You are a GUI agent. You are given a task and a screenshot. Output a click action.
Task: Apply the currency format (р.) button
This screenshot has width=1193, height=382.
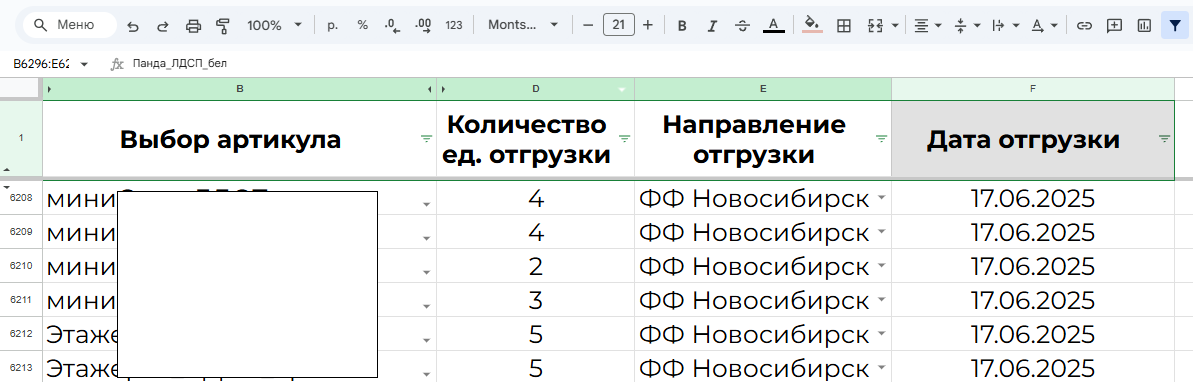point(332,25)
